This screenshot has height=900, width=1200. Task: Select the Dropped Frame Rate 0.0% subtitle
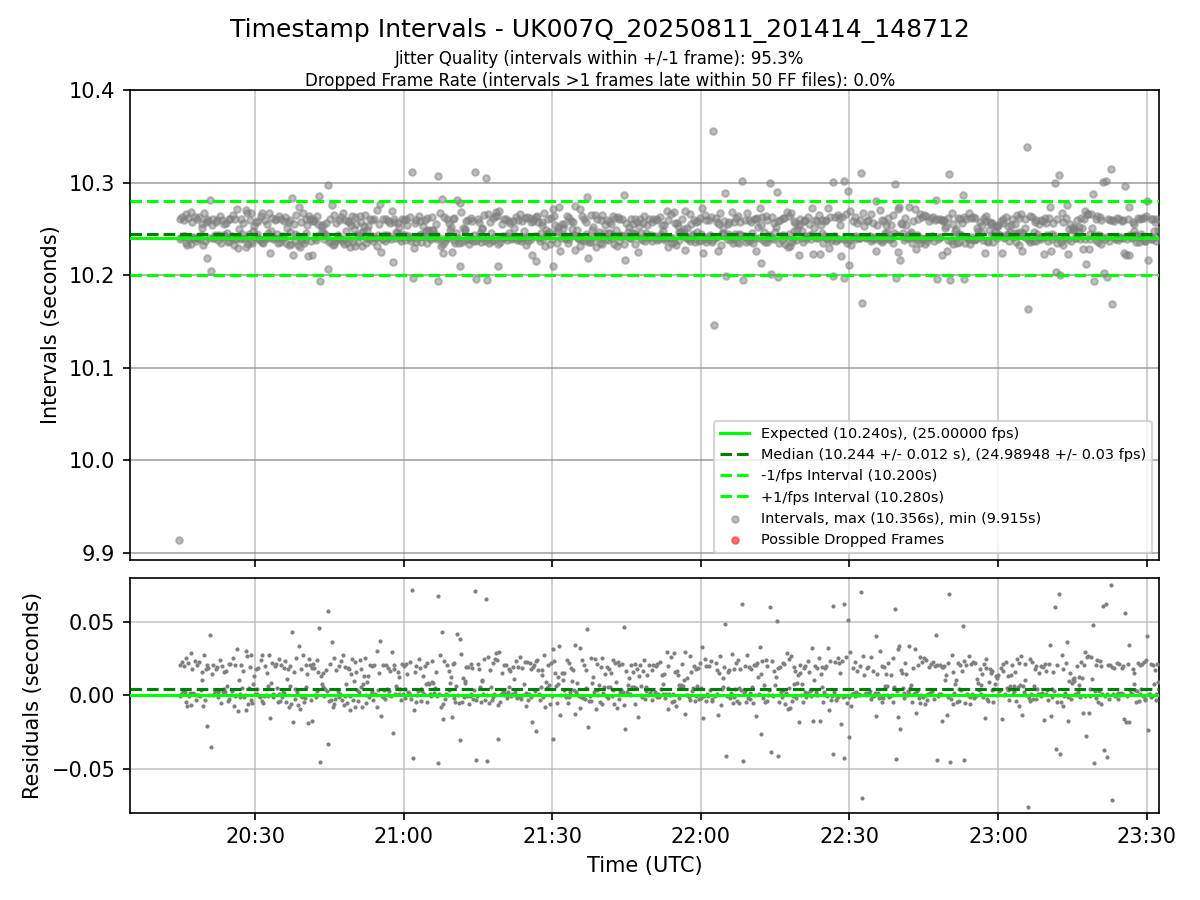(600, 80)
